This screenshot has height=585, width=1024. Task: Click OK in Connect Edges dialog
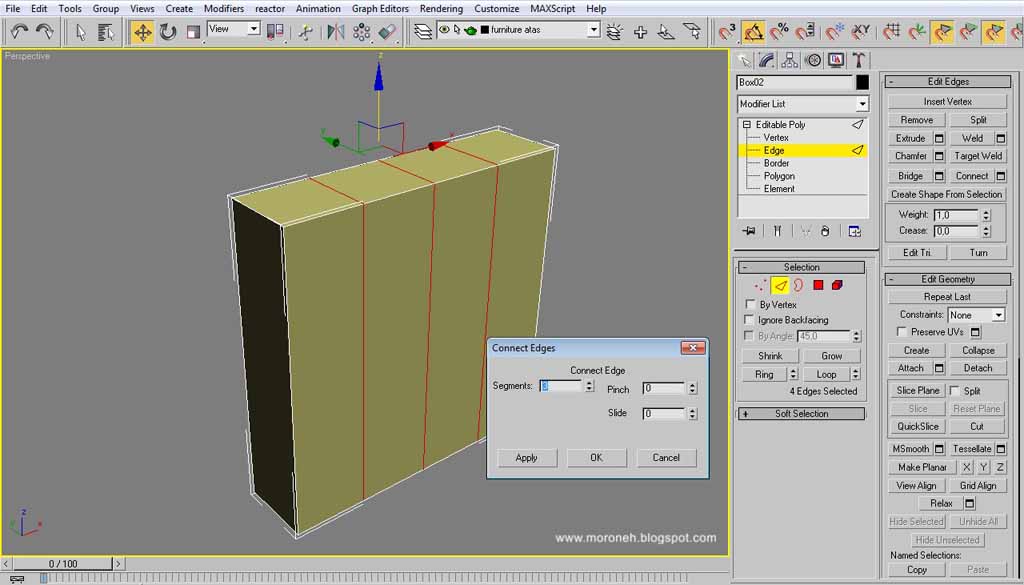596,458
